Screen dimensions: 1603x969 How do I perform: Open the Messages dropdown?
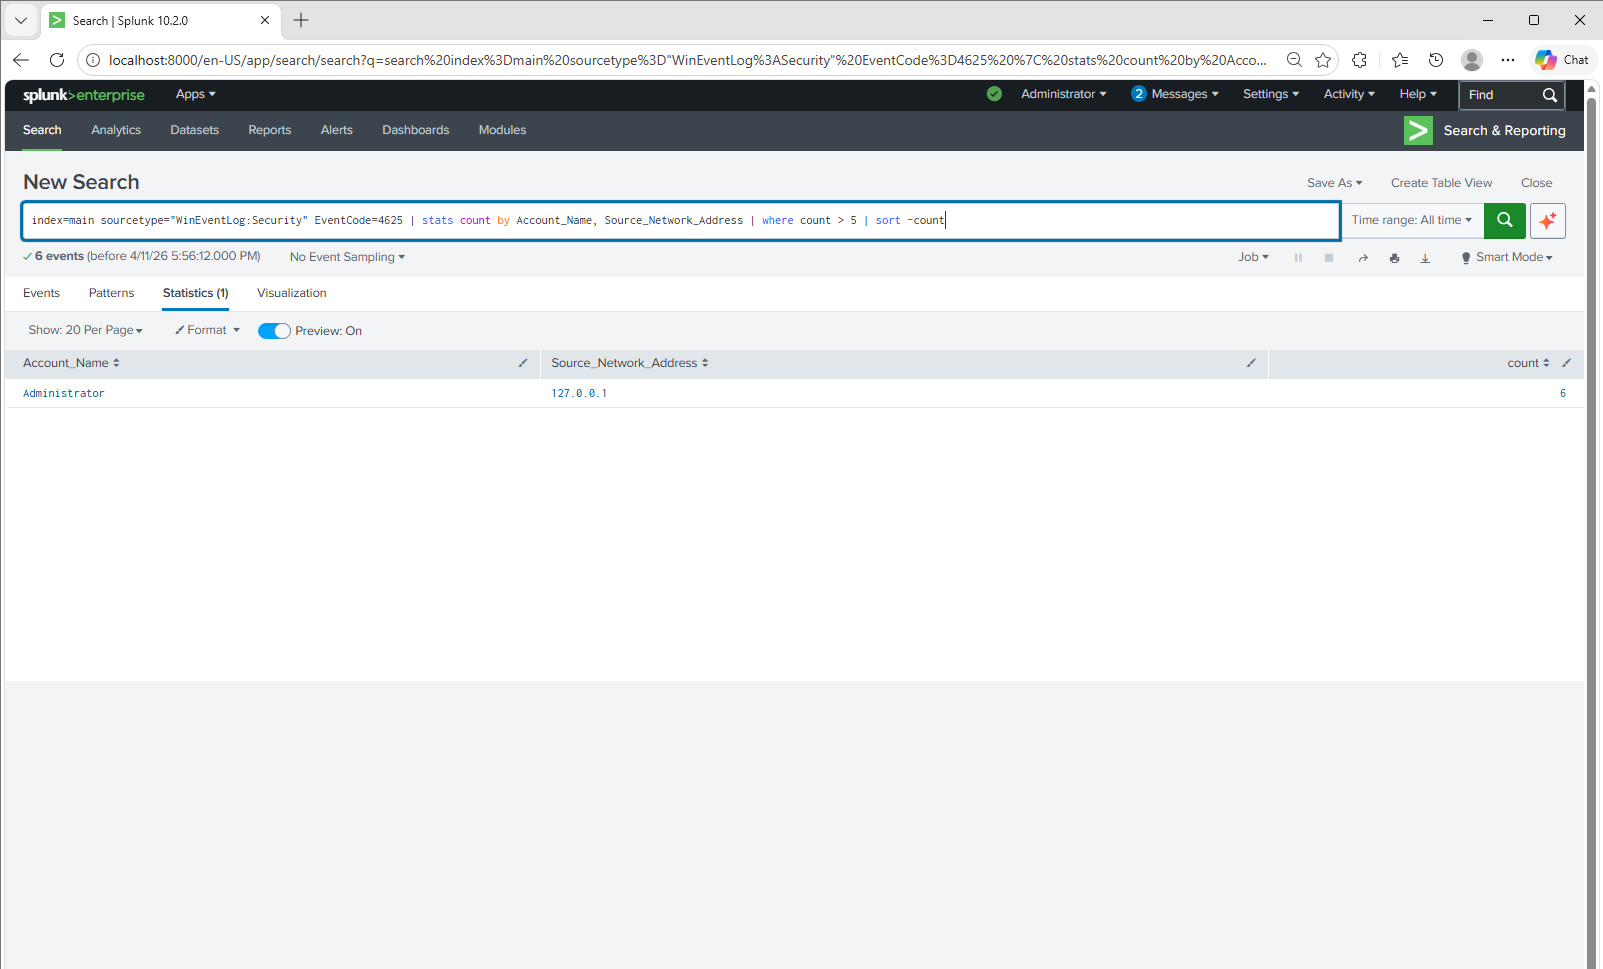pyautogui.click(x=1175, y=94)
